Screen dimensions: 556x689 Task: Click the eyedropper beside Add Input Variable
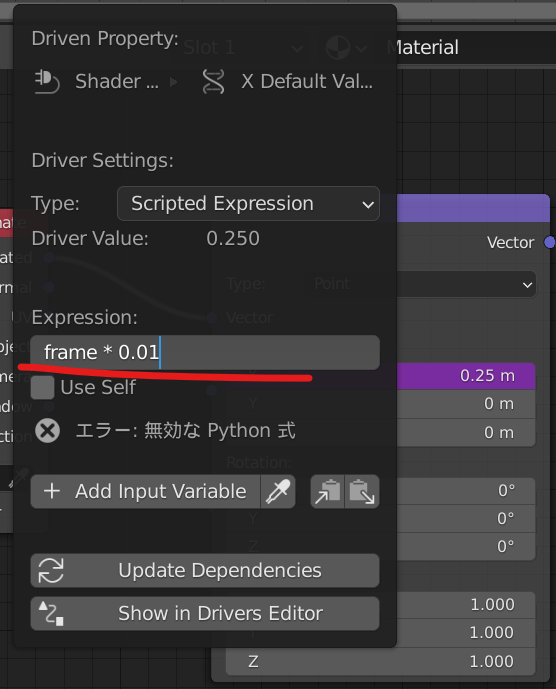point(278,491)
